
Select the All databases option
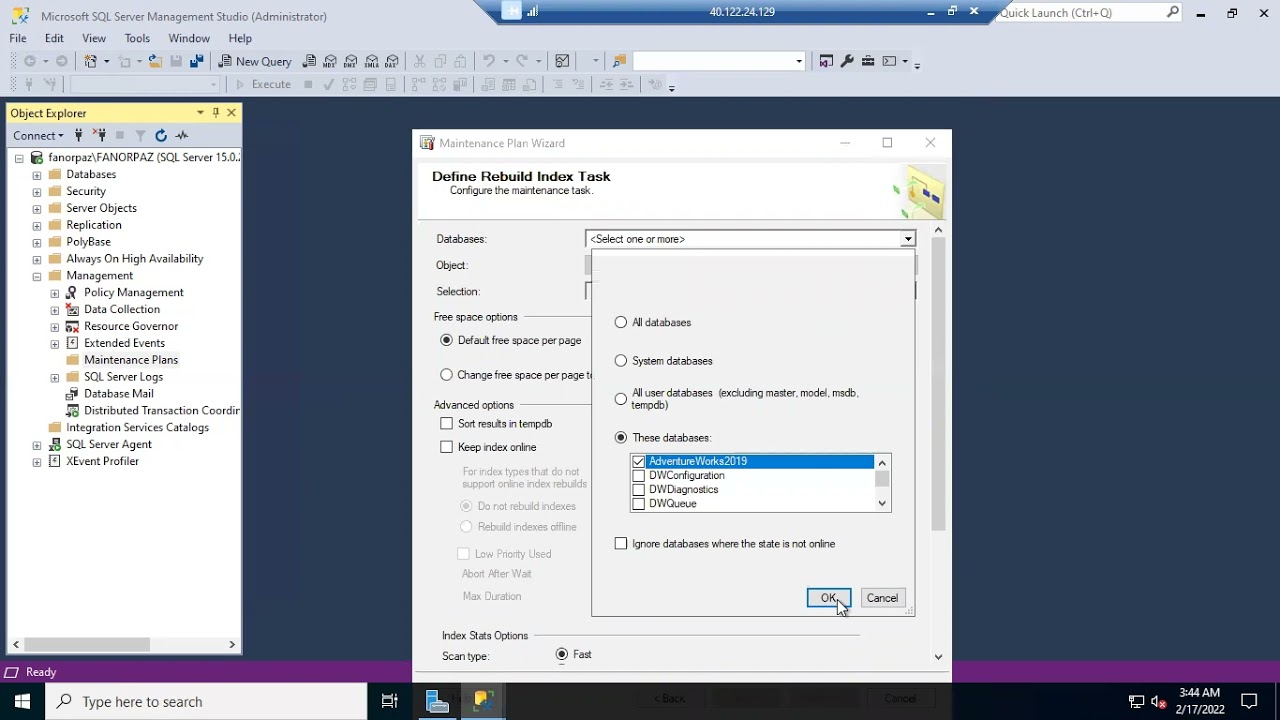pyautogui.click(x=621, y=322)
